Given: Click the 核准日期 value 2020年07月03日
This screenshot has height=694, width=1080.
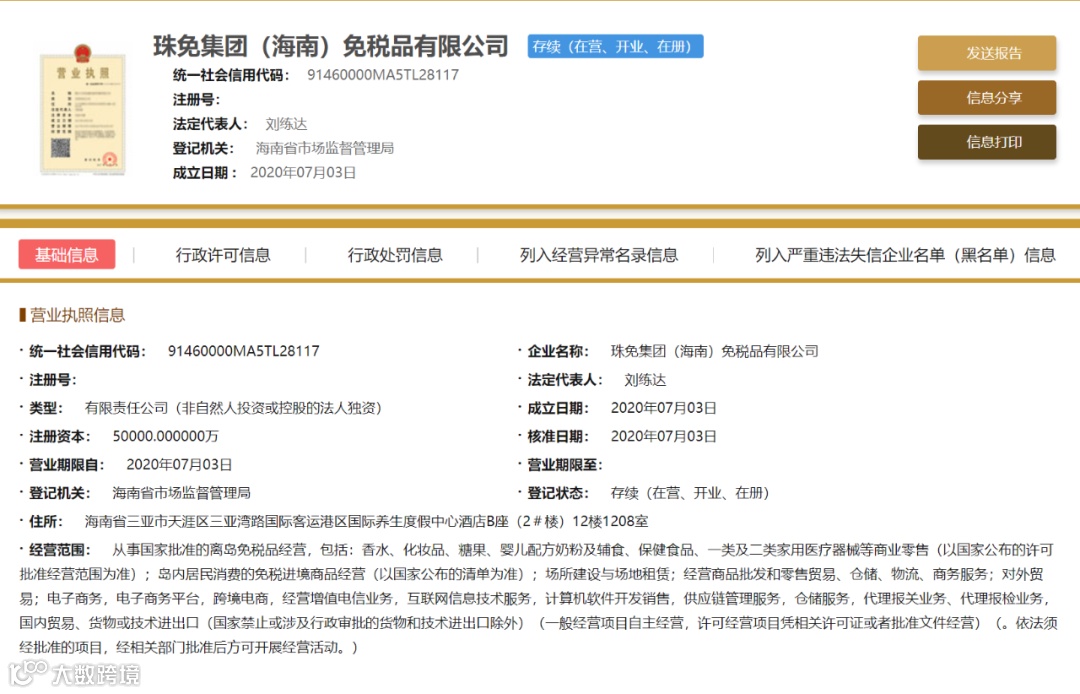Looking at the screenshot, I should [663, 437].
